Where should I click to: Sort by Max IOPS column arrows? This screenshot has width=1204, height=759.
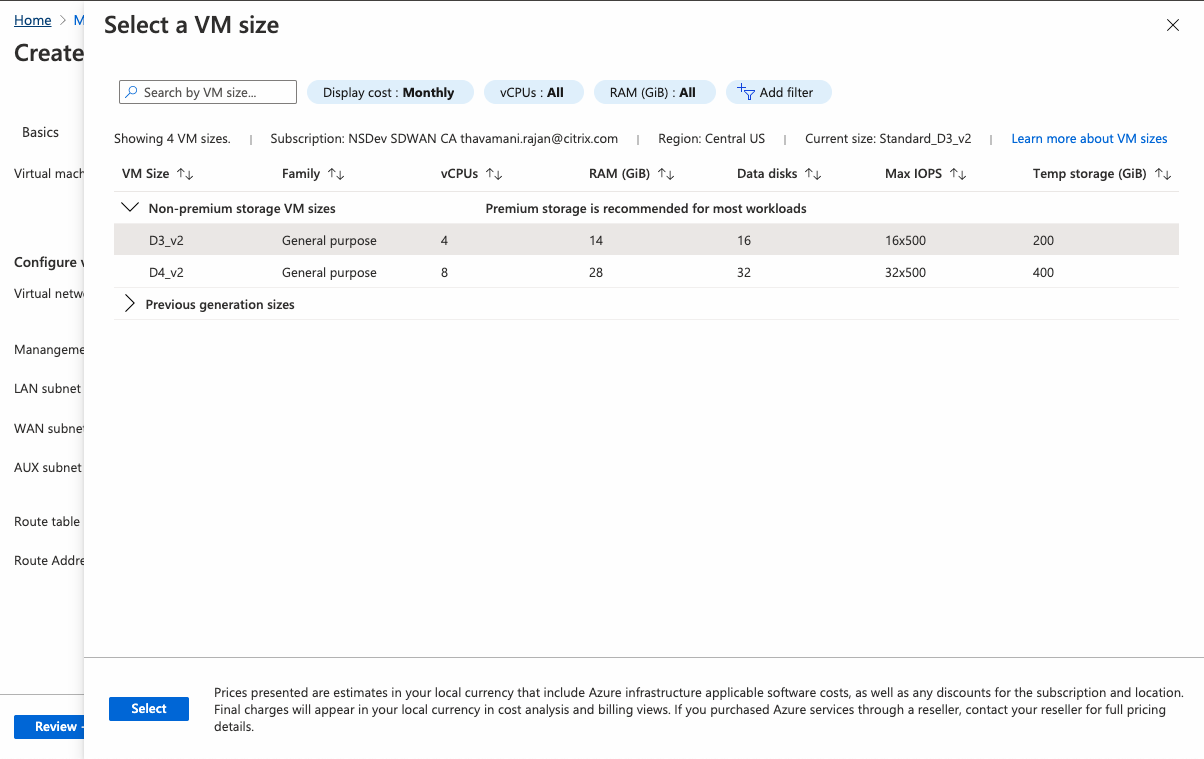click(958, 174)
